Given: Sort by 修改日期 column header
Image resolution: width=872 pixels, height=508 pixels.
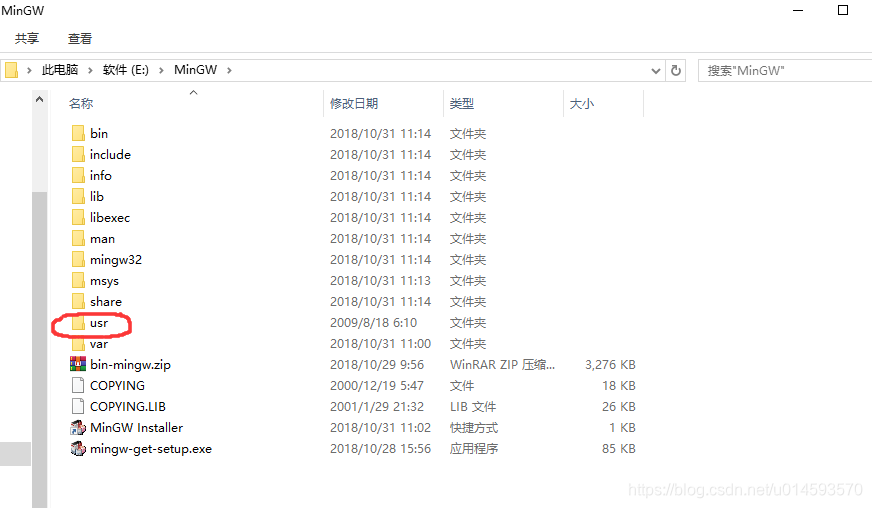Looking at the screenshot, I should pyautogui.click(x=354, y=103).
